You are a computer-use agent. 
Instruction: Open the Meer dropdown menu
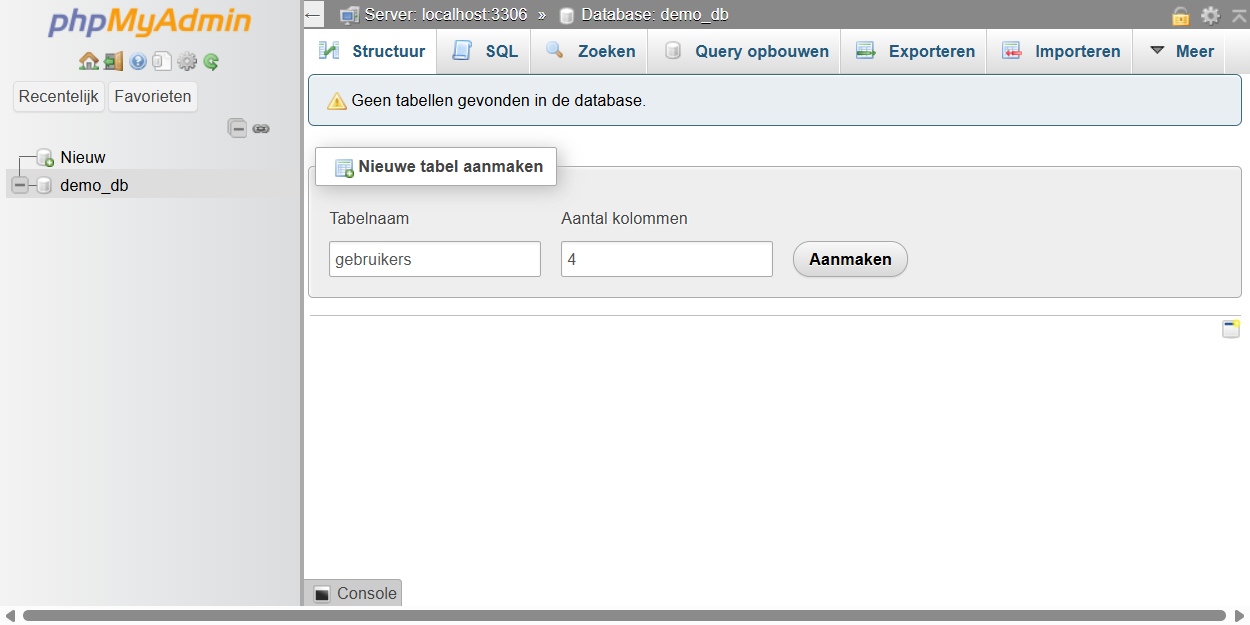(x=1181, y=51)
